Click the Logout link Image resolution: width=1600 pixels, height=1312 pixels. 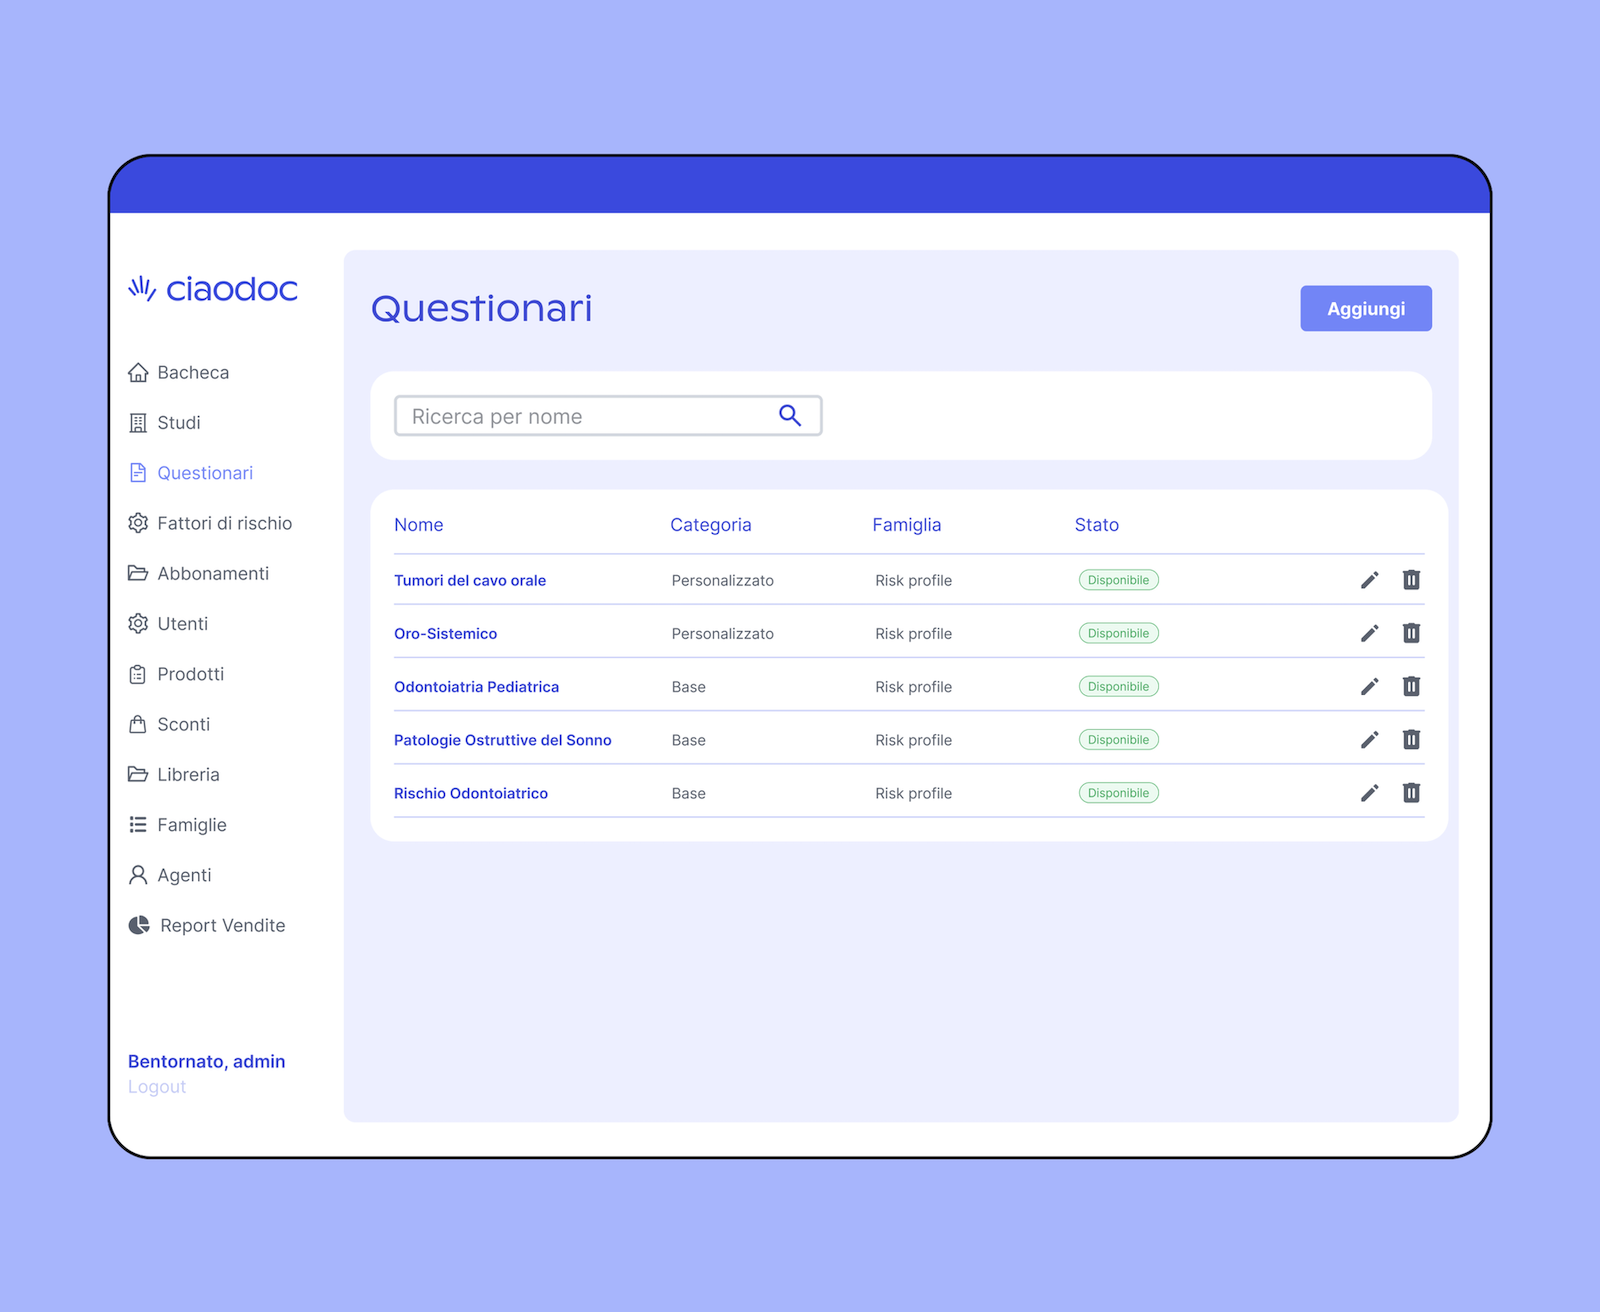[x=157, y=1087]
